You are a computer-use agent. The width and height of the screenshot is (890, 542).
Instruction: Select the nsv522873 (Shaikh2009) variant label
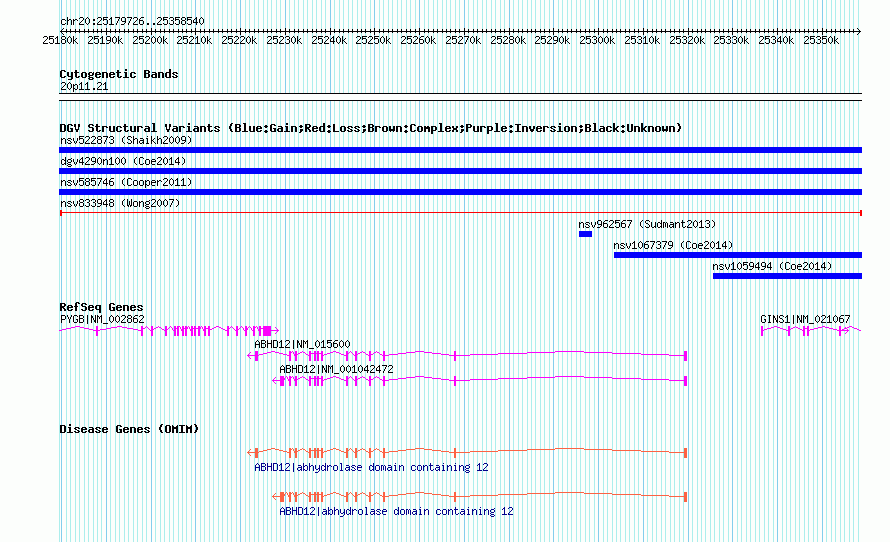pos(126,140)
